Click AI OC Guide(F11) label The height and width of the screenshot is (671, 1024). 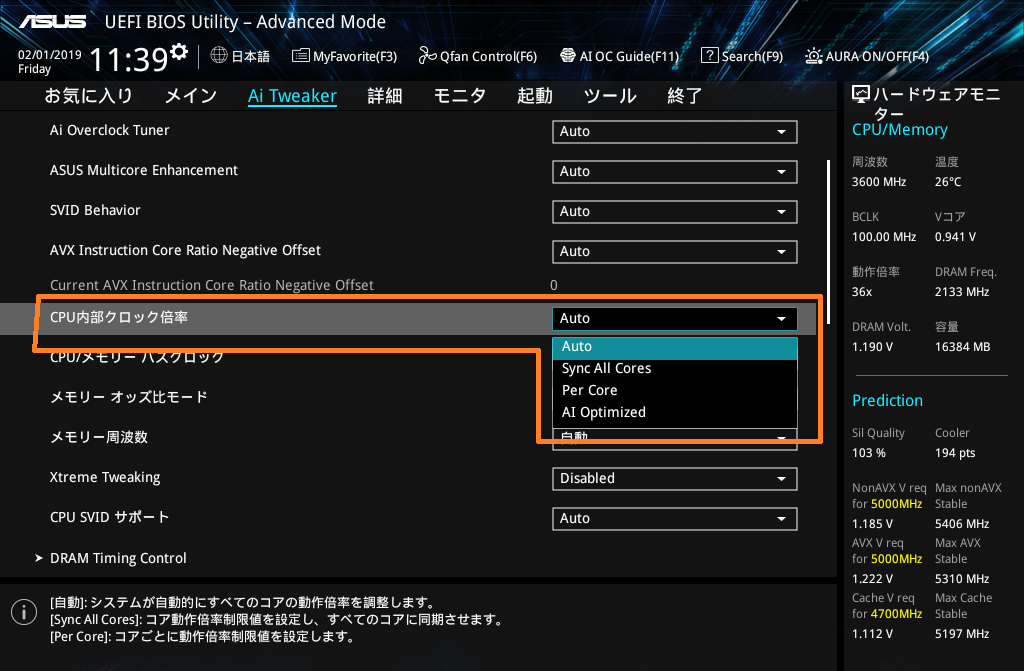click(629, 56)
